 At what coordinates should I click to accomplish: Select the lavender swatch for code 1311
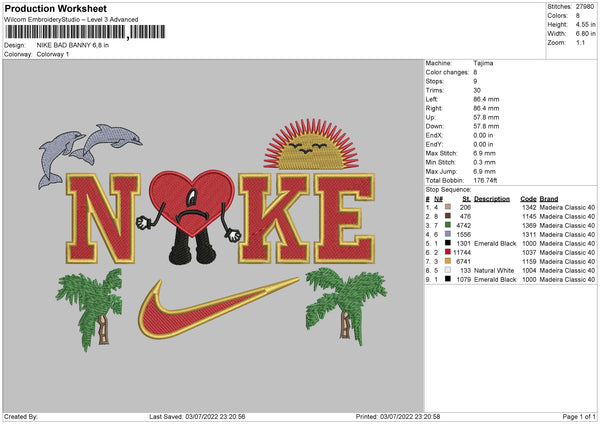pyautogui.click(x=447, y=234)
